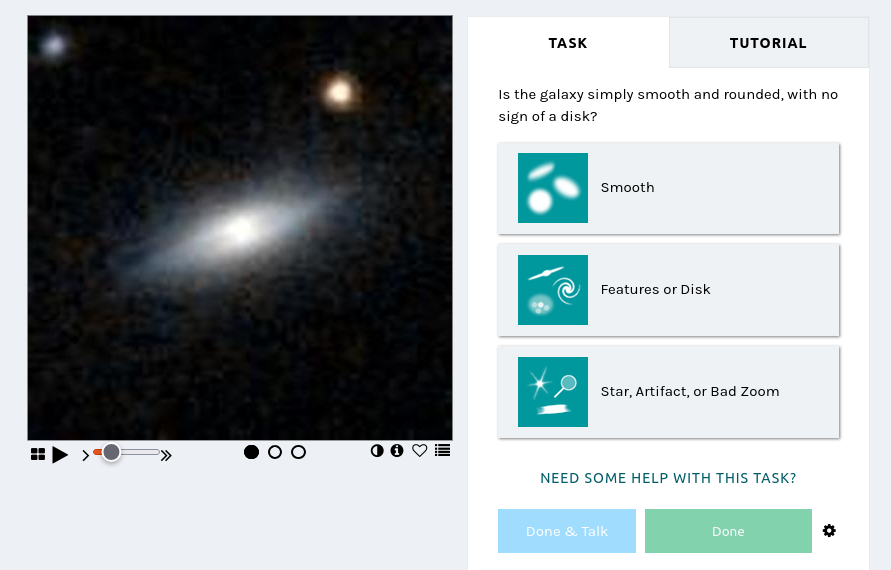Select the third frame dot

298,452
